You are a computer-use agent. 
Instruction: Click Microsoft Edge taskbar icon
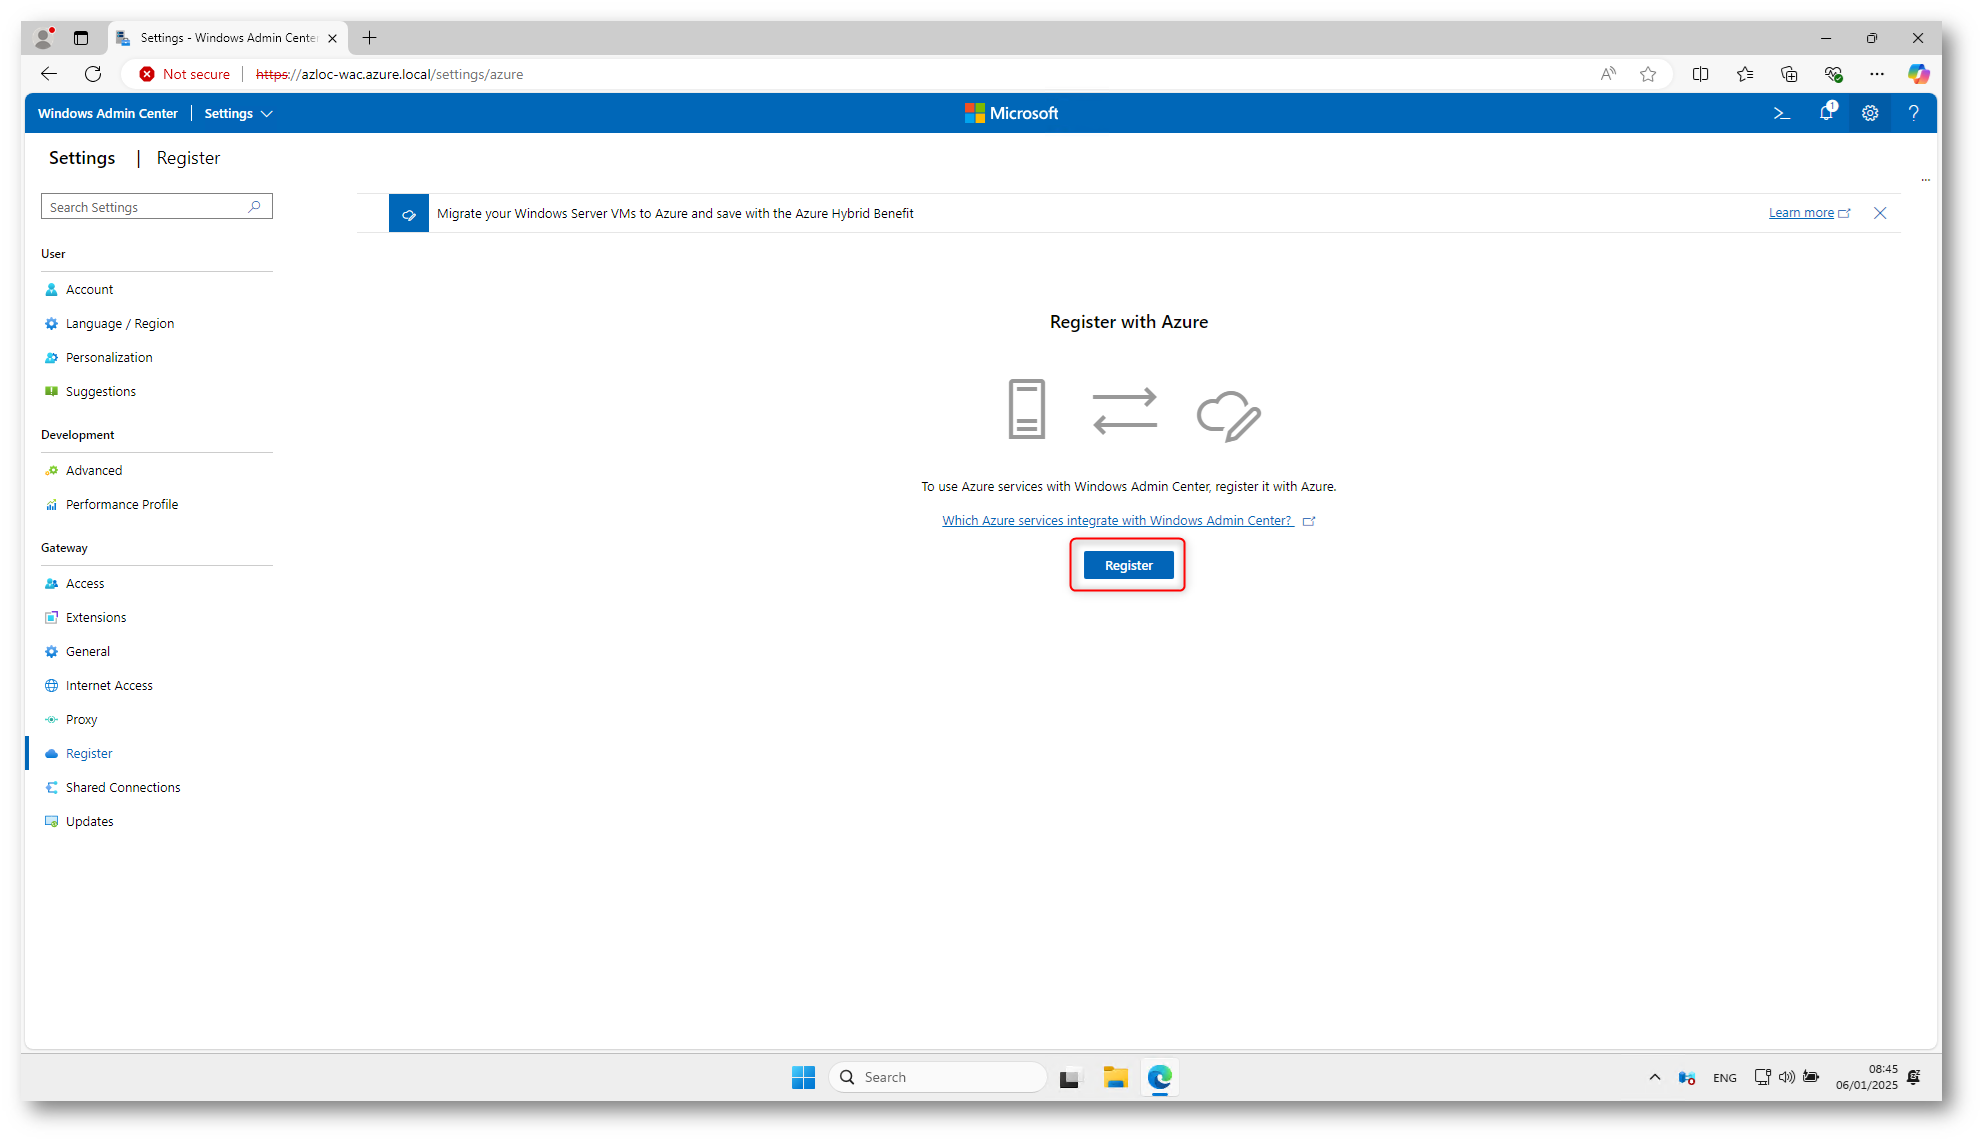pos(1159,1078)
